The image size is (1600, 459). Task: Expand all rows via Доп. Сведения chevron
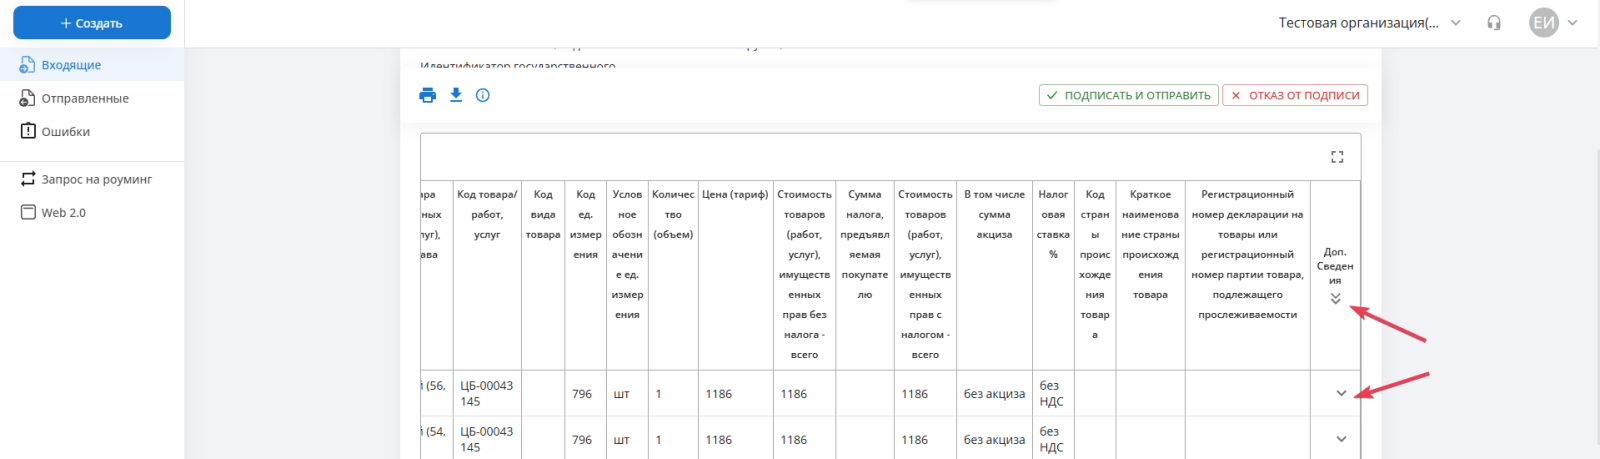(x=1335, y=298)
